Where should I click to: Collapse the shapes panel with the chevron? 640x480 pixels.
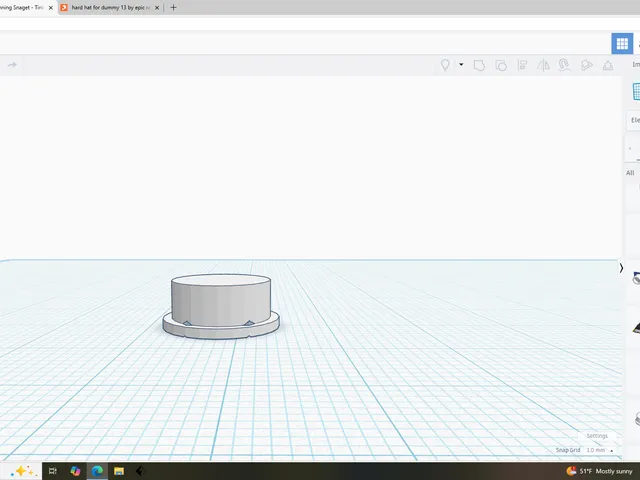tap(621, 268)
